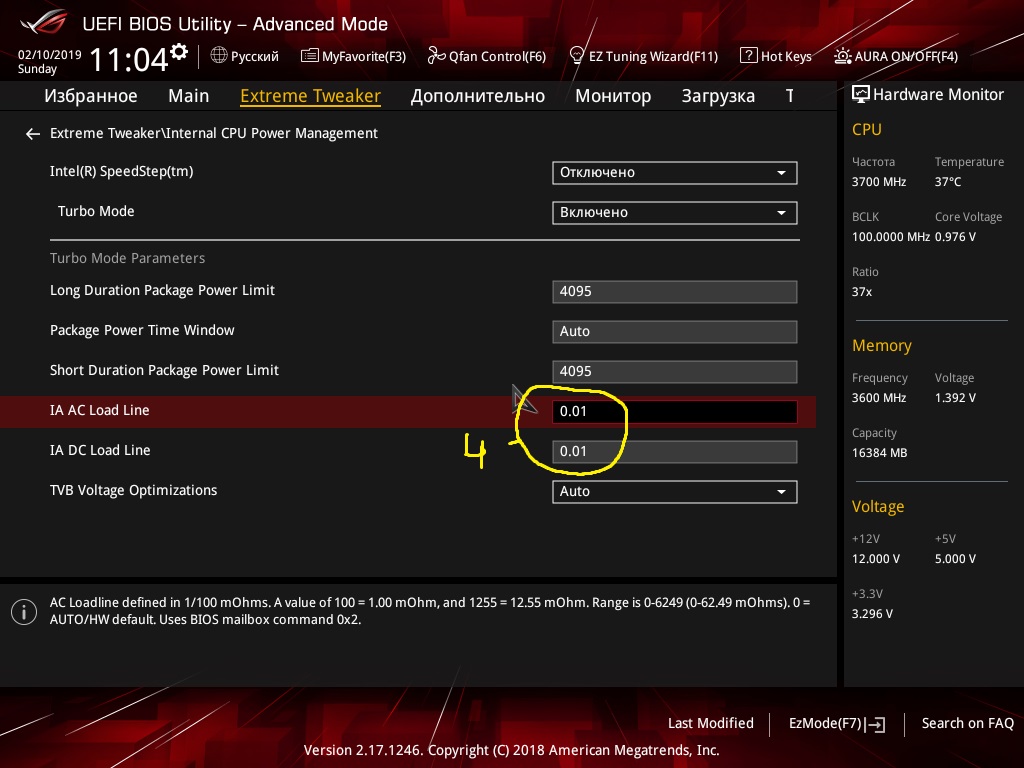Select the Turbo Mode label
Screen dimensions: 1024x768
pyautogui.click(x=96, y=212)
